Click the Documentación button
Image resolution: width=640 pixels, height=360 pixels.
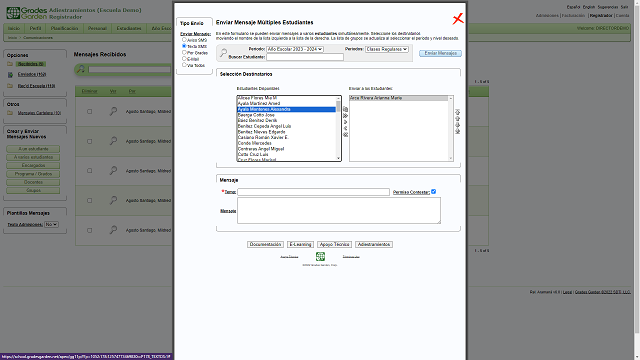click(265, 244)
